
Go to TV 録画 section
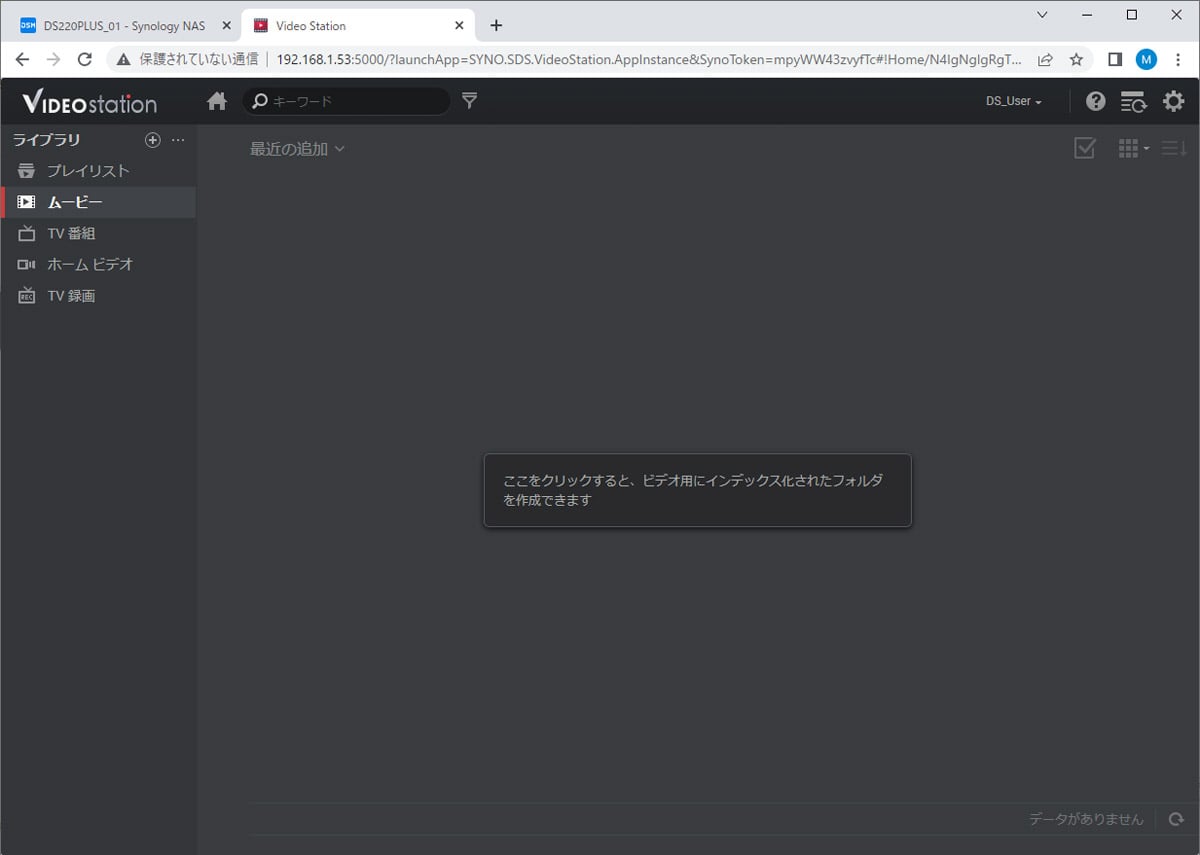[x=71, y=296]
